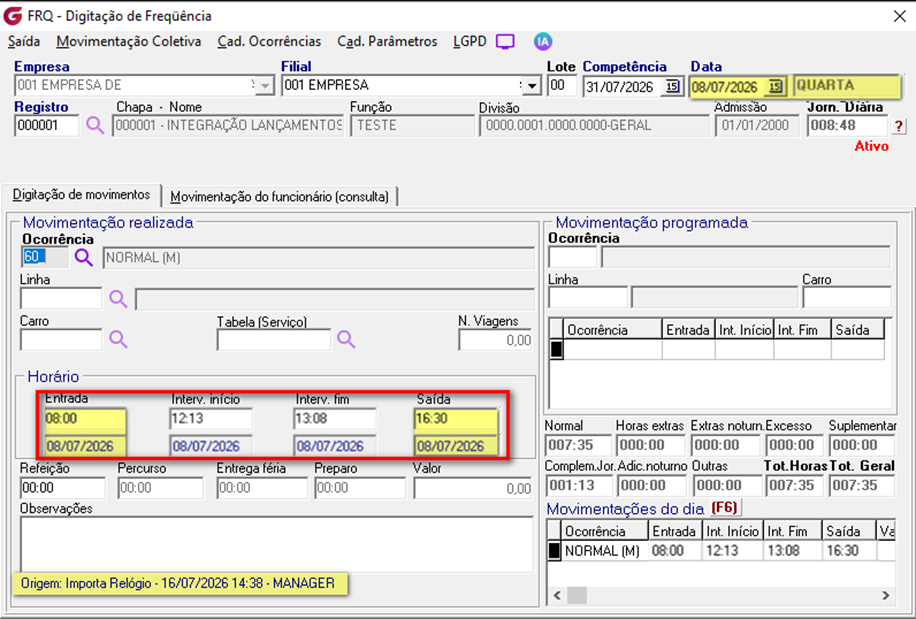The height and width of the screenshot is (619, 916).
Task: Click the Observações text area
Action: tap(276, 544)
